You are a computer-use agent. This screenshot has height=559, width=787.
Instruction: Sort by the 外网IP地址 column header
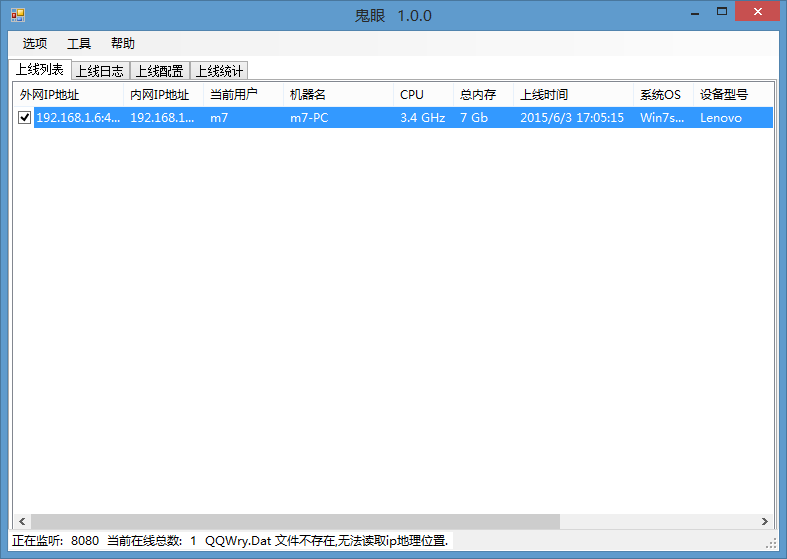68,95
